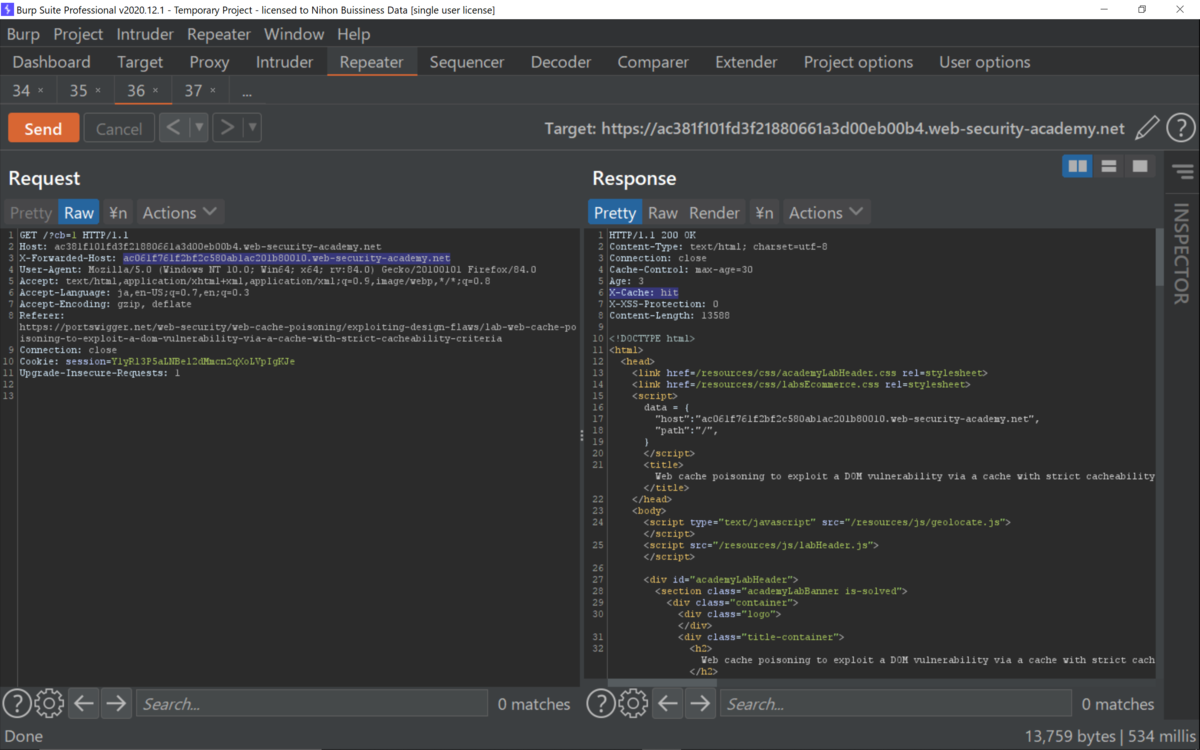Close Repeater sub-tab 35
The image size is (1200, 750).
click(98, 91)
